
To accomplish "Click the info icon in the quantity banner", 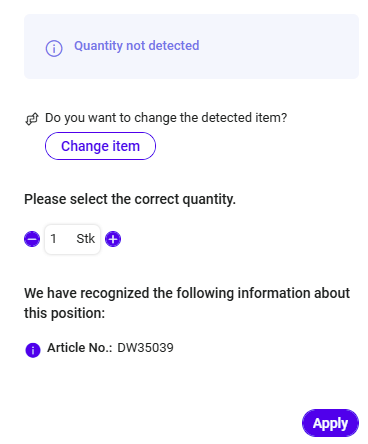I will [x=54, y=49].
